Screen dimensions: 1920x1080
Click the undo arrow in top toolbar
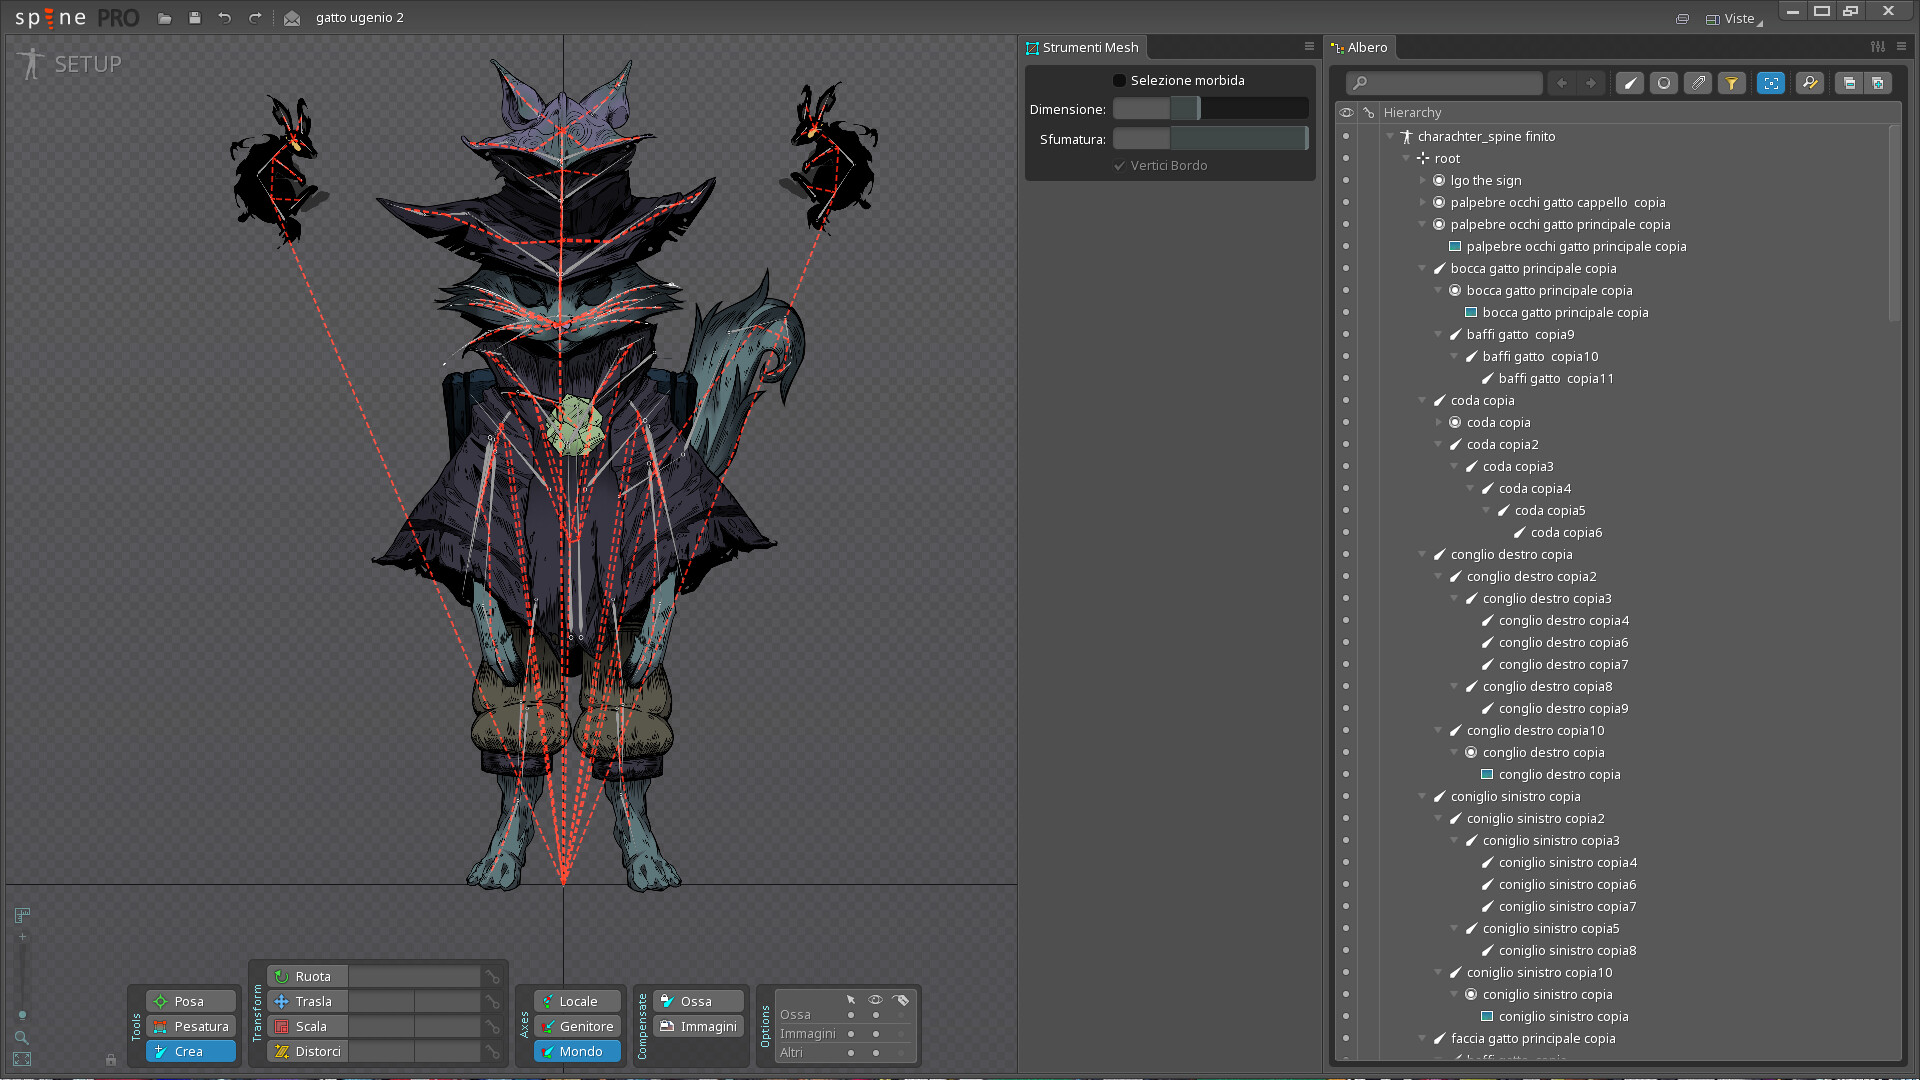[224, 18]
